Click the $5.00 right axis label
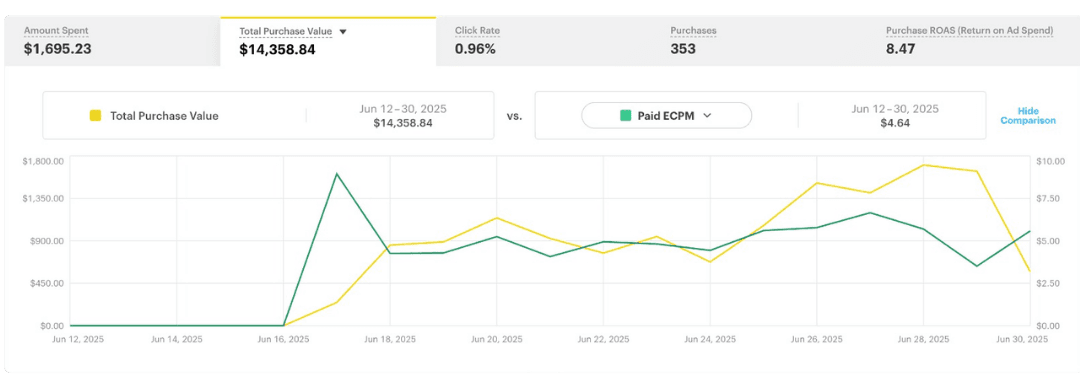 pos(1048,241)
